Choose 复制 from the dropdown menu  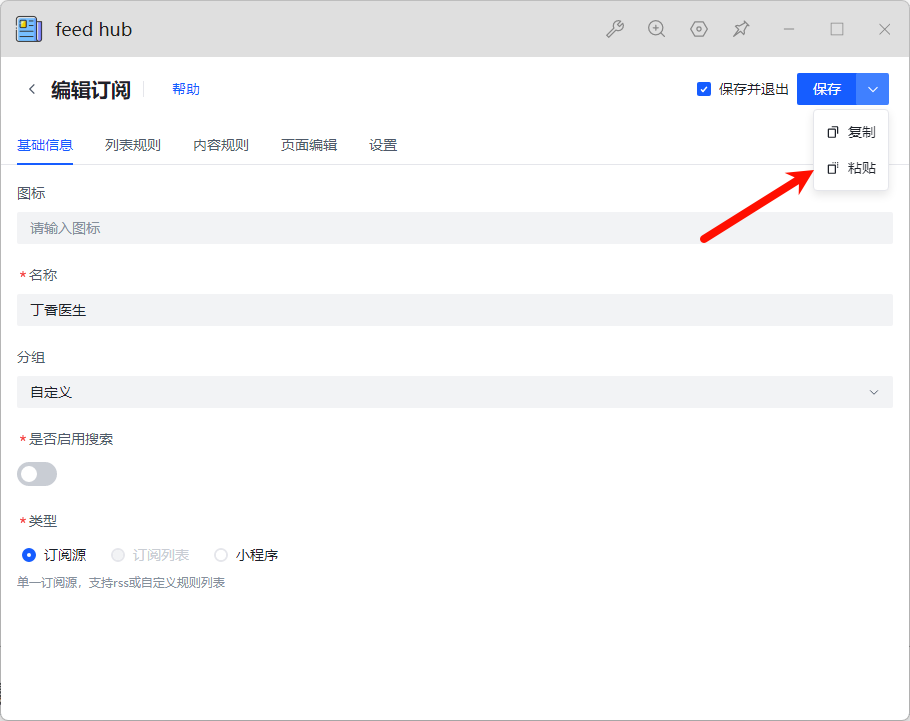851,132
